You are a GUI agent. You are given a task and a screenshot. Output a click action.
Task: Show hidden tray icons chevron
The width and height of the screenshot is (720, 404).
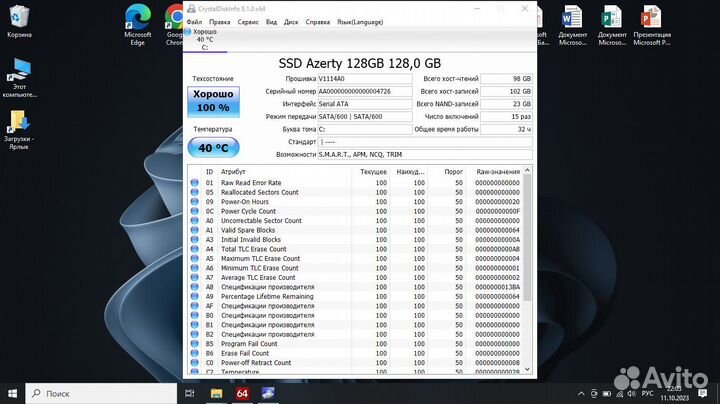point(581,394)
